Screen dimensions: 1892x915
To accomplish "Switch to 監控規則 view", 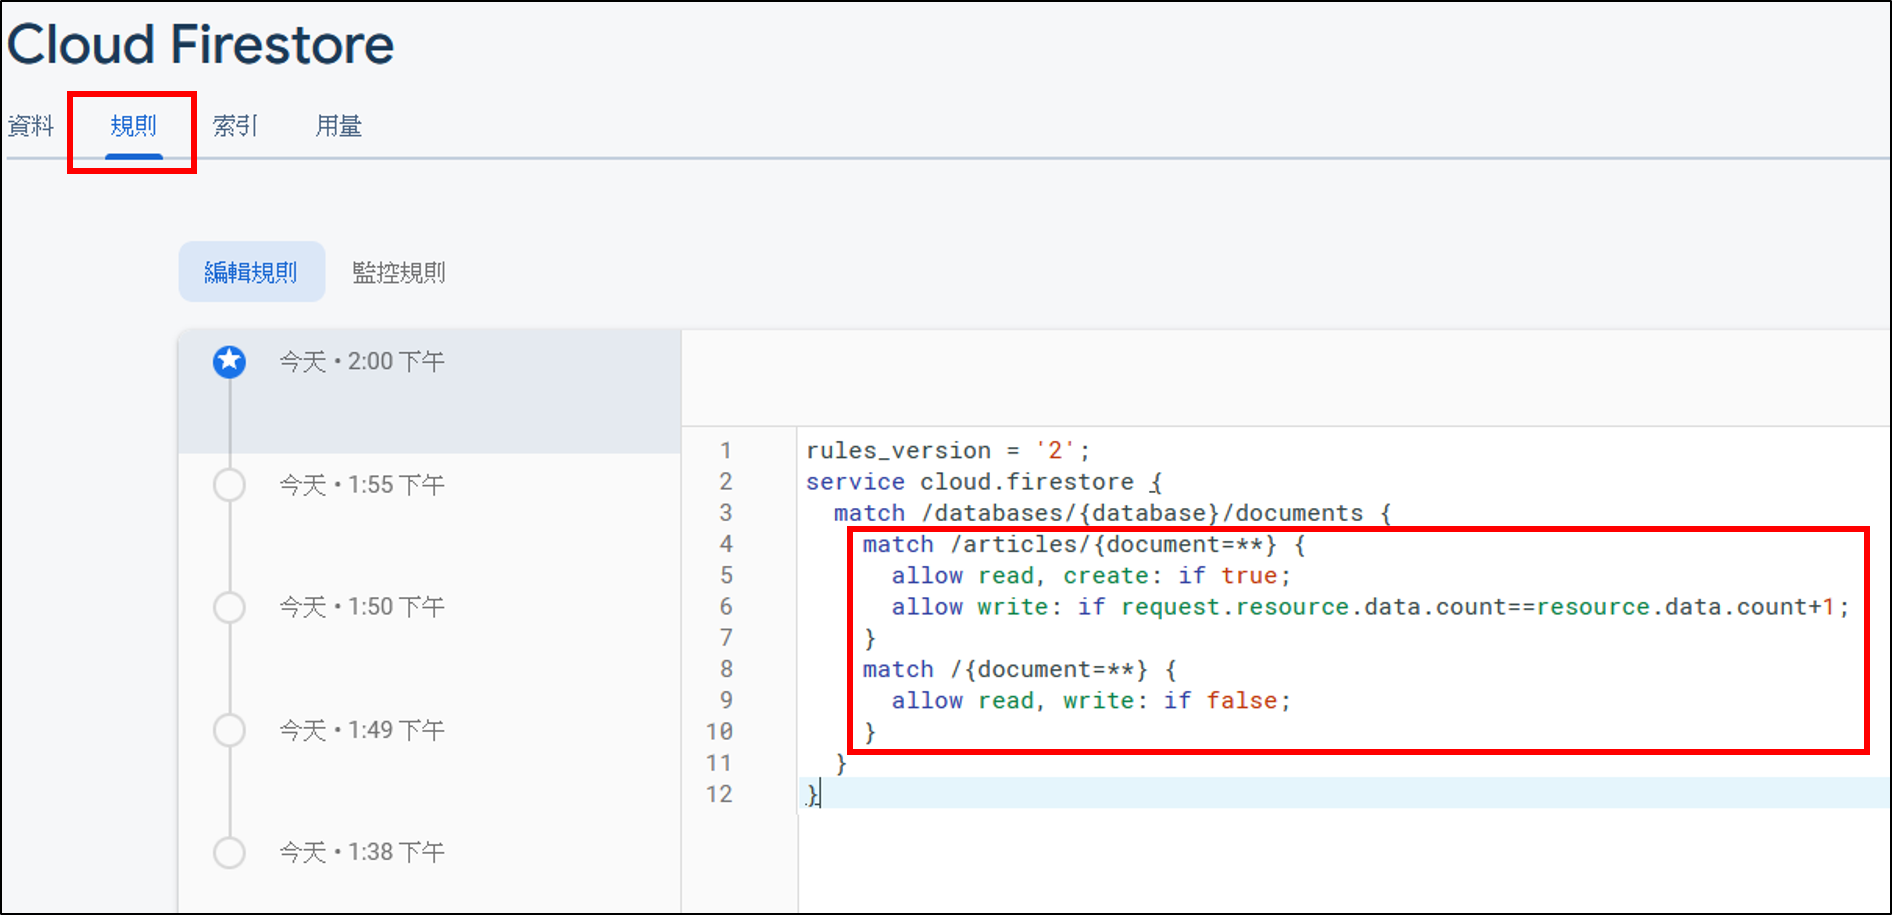I will coord(398,272).
